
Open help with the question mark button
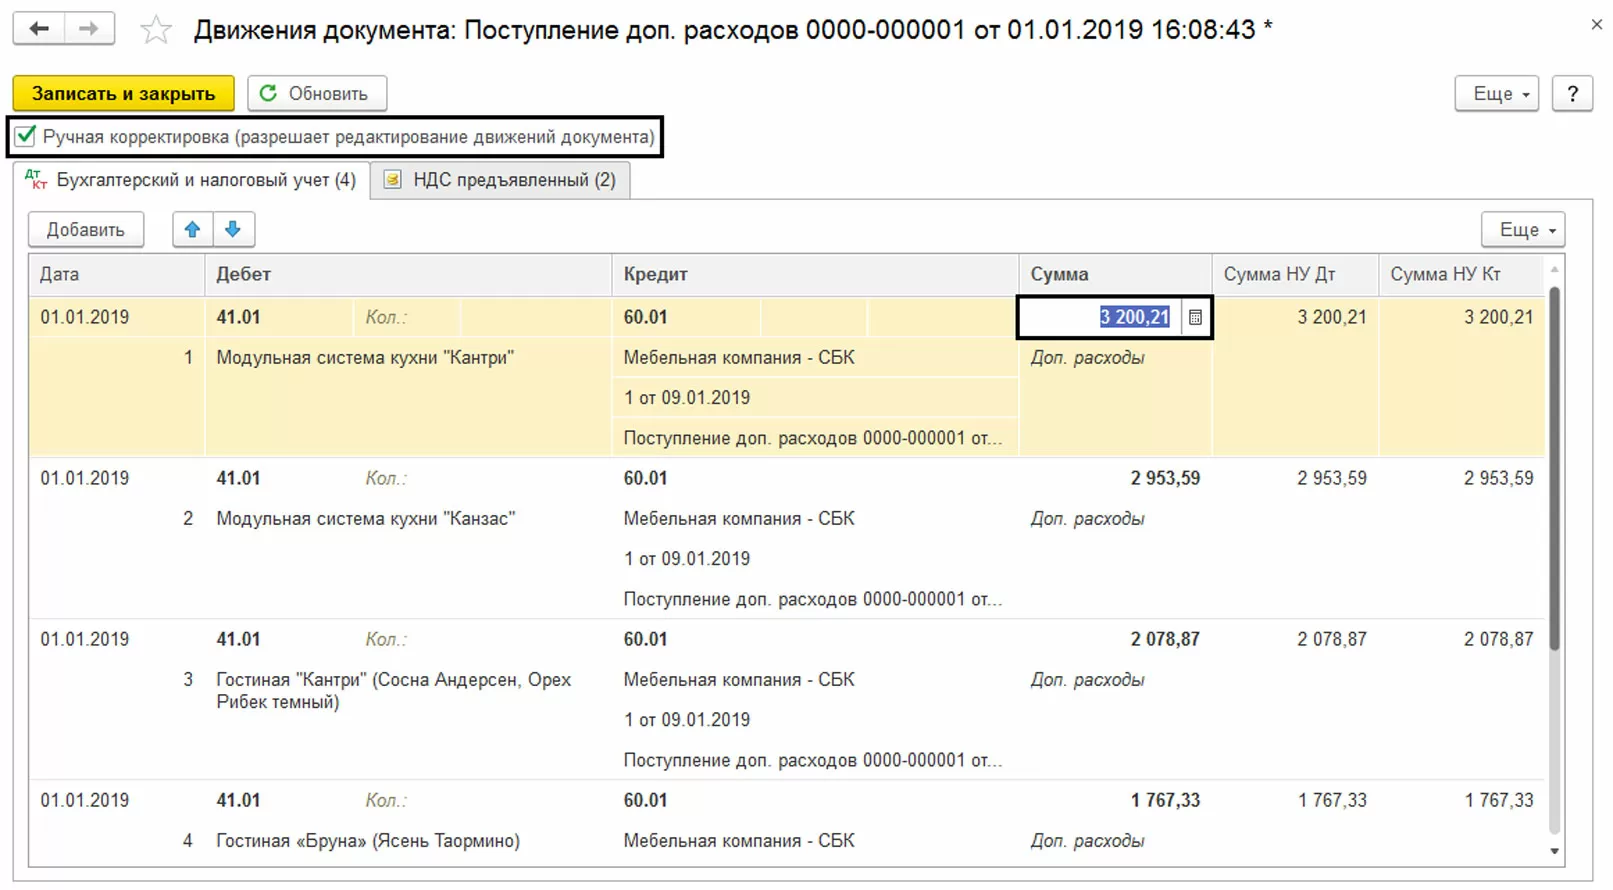point(1572,94)
